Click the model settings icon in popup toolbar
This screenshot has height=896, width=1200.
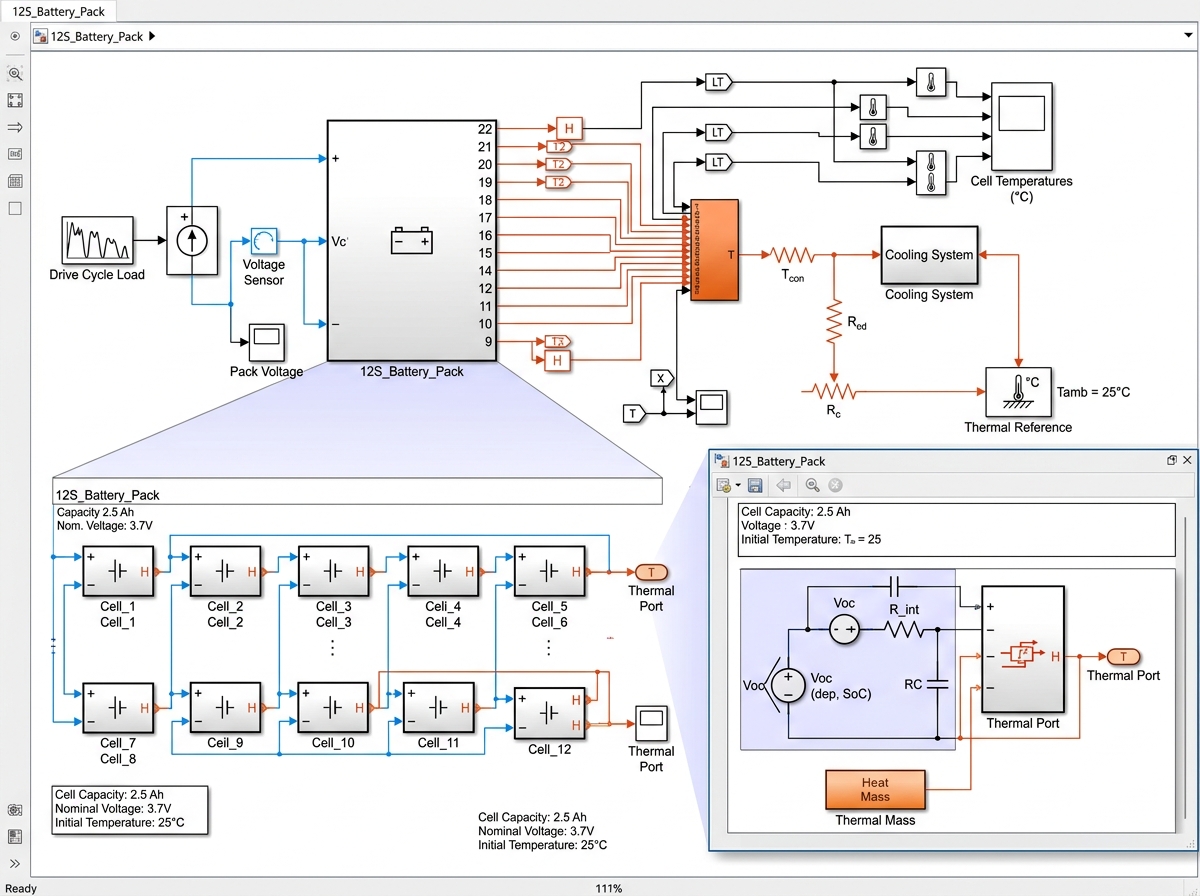click(724, 485)
